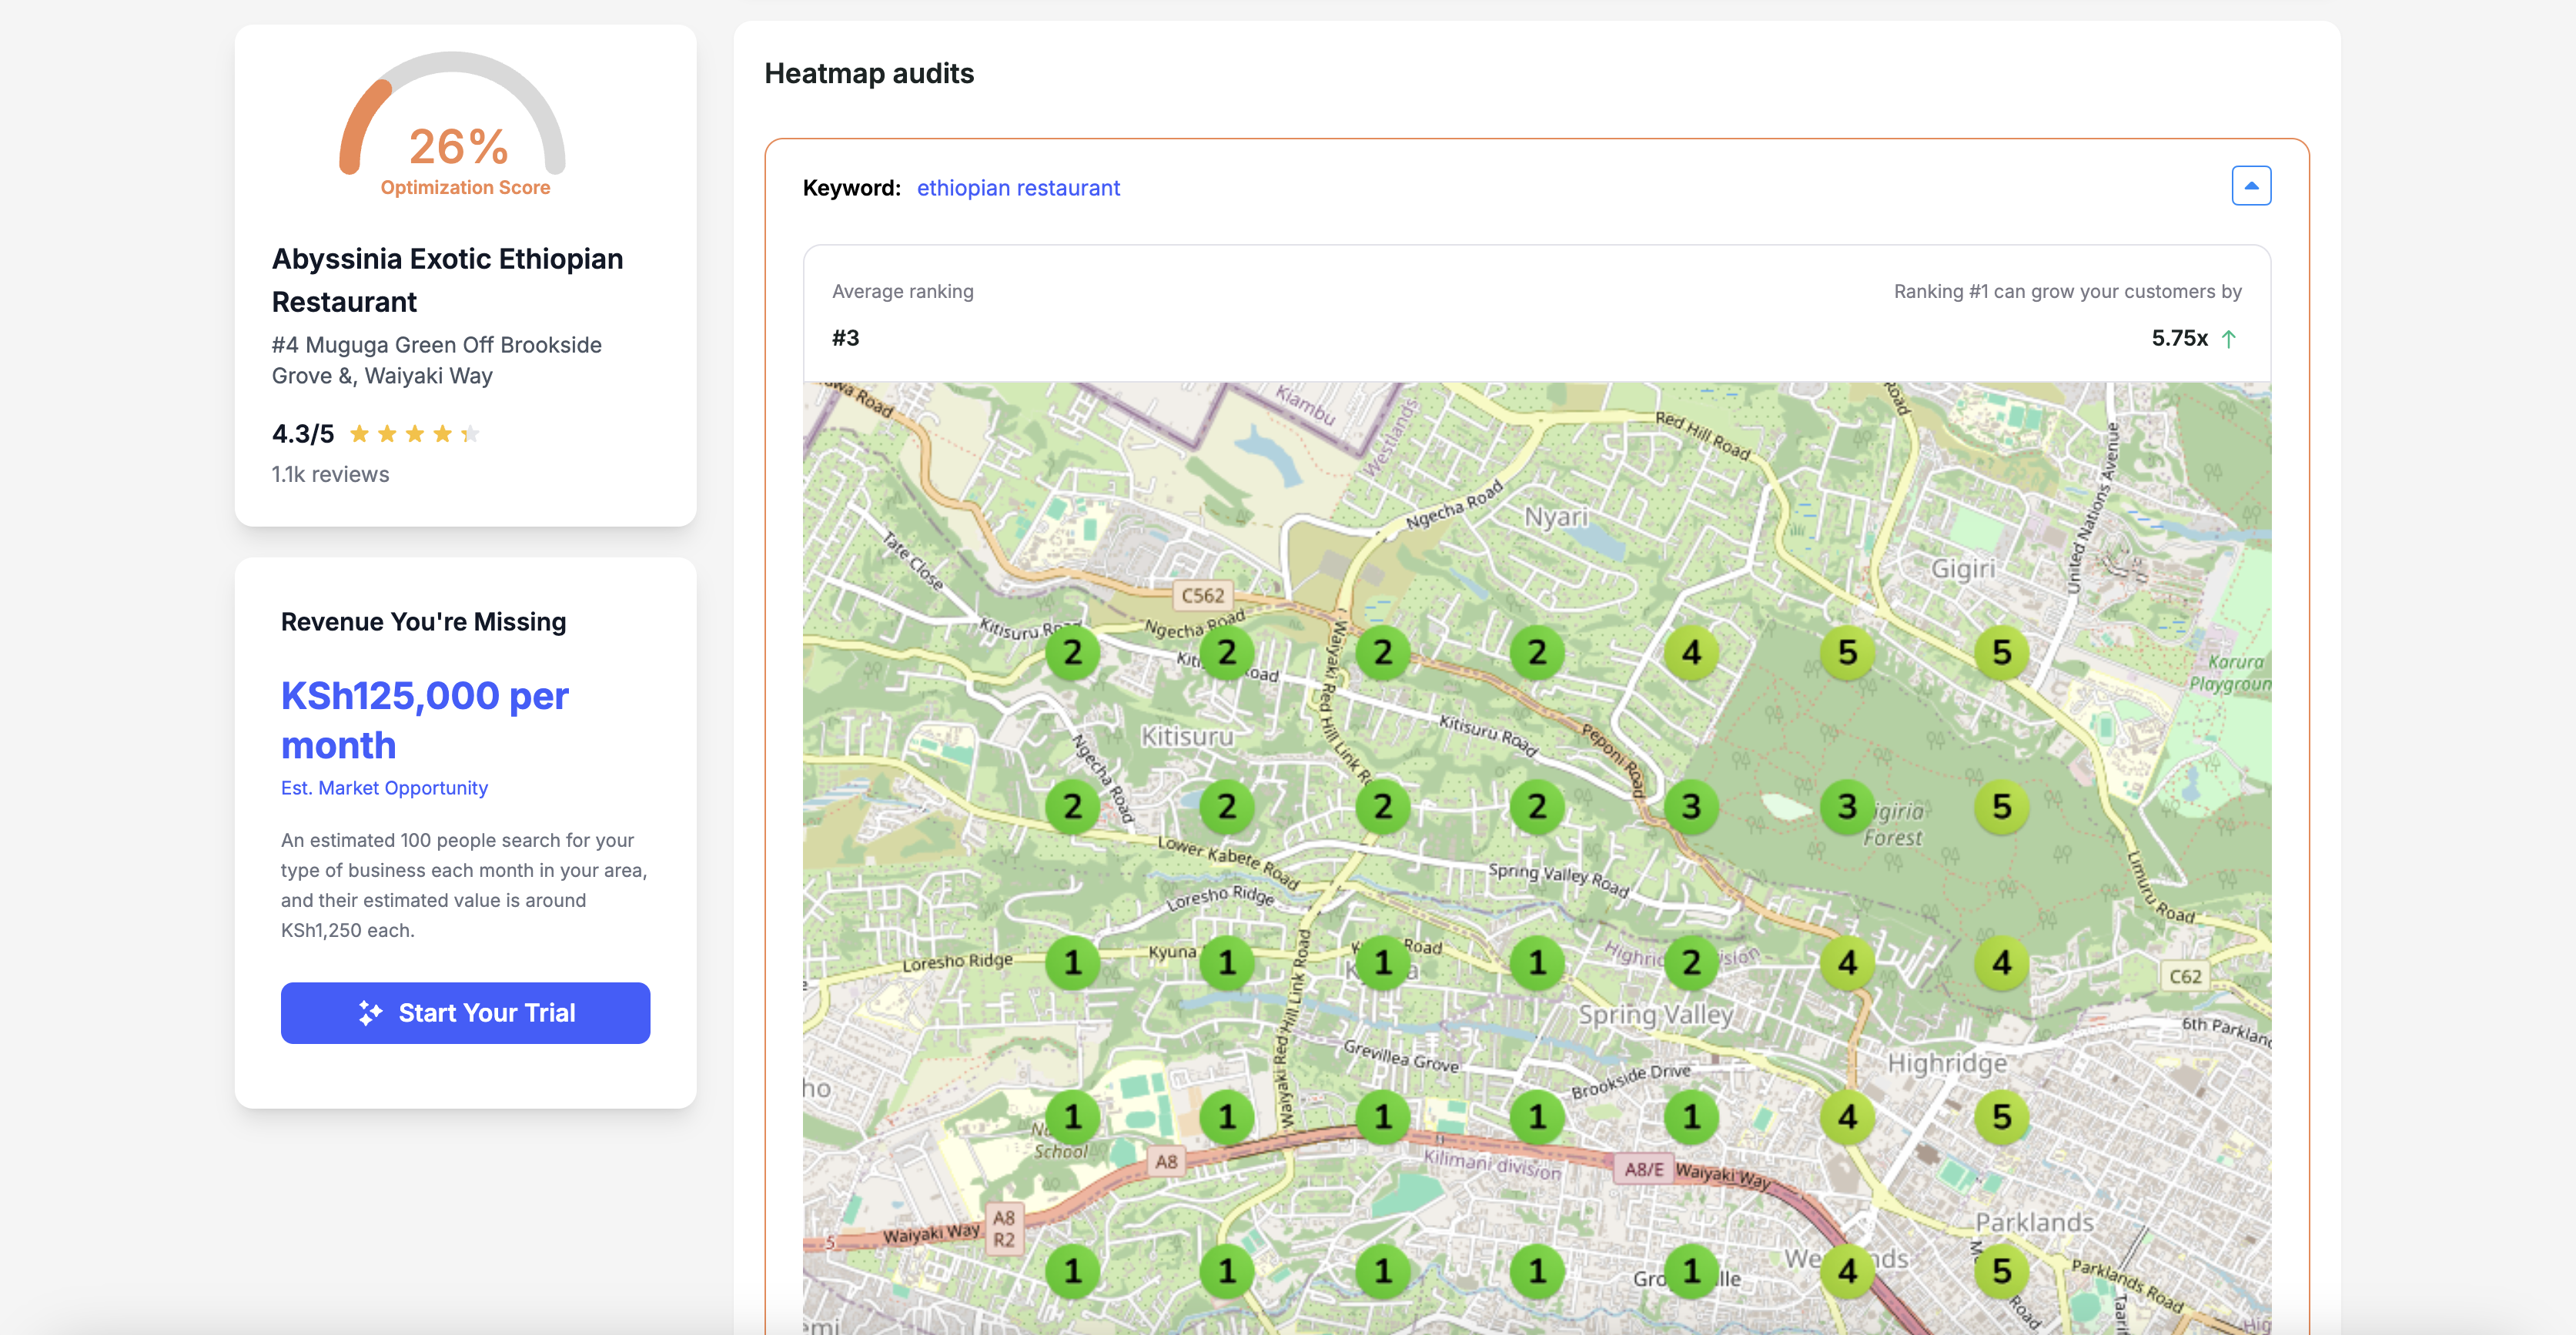Screen dimensions: 2576x1335
Task: Click the rank 2 marker over Highridge division label
Action: point(1690,962)
